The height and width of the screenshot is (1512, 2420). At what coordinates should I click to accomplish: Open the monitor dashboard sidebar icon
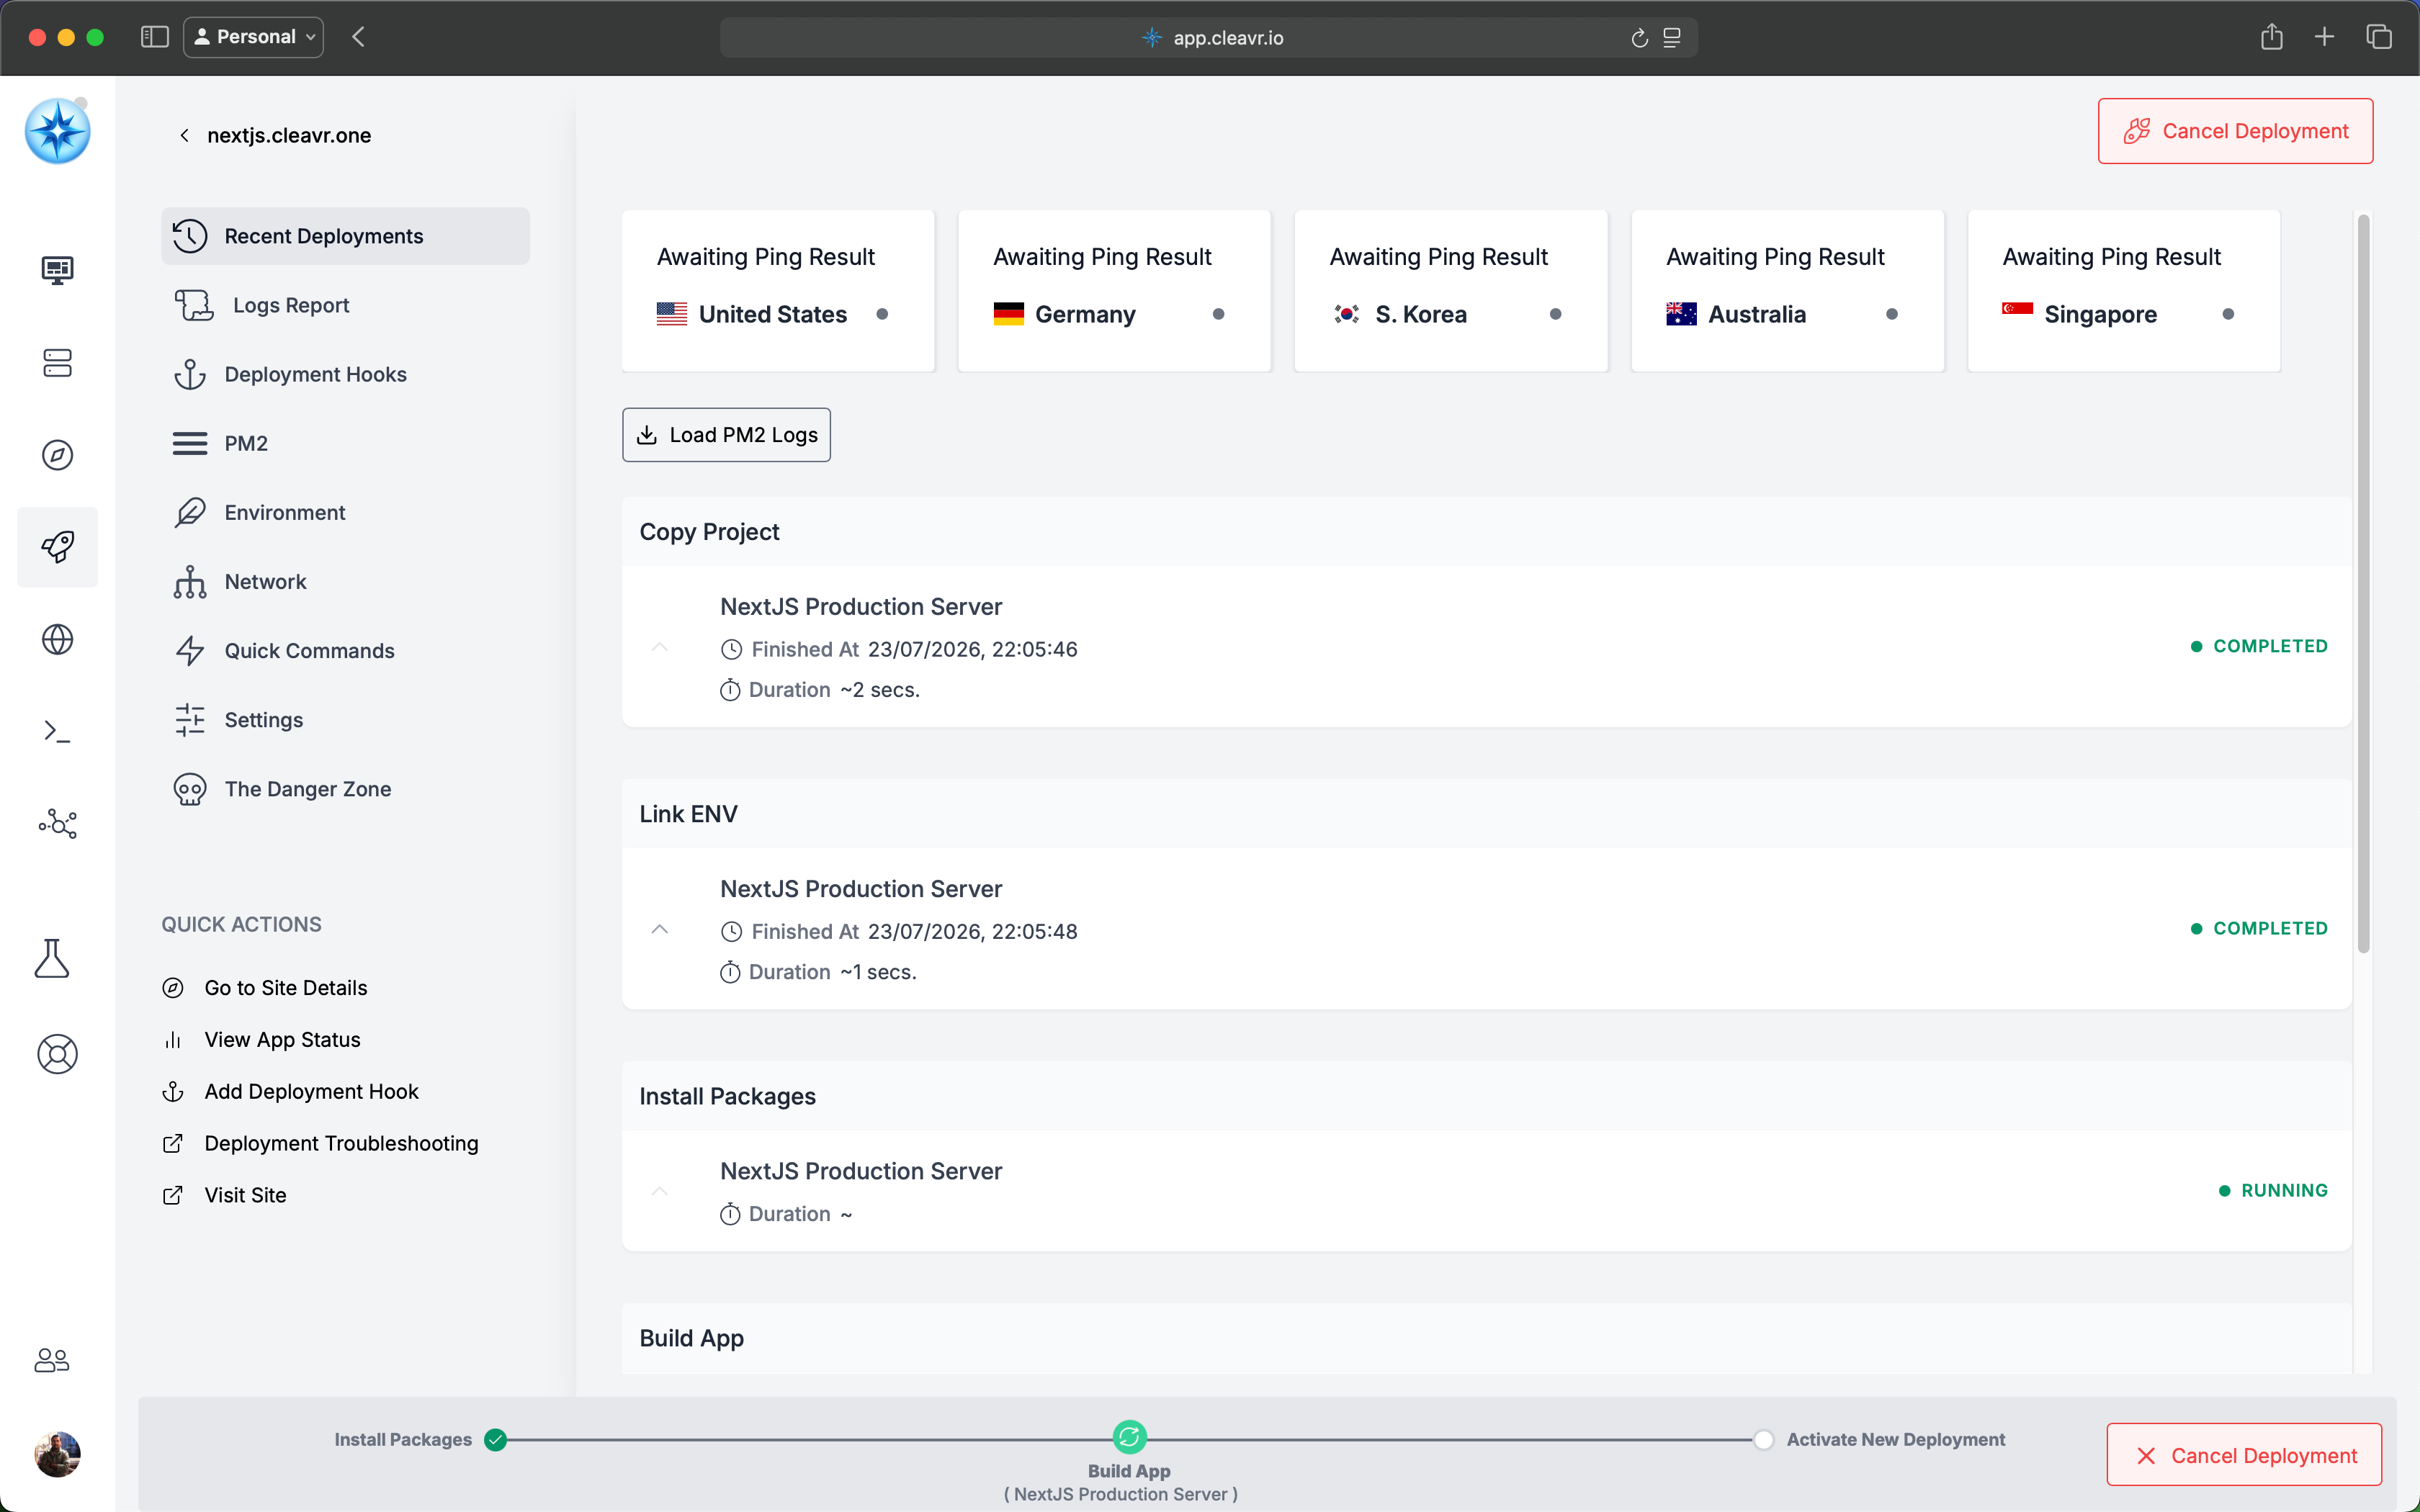(x=57, y=270)
